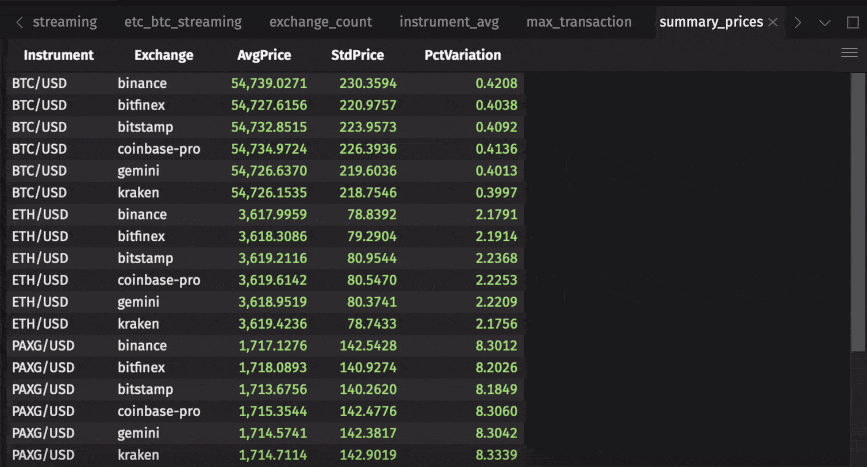Click the StdPrice column header

point(357,56)
